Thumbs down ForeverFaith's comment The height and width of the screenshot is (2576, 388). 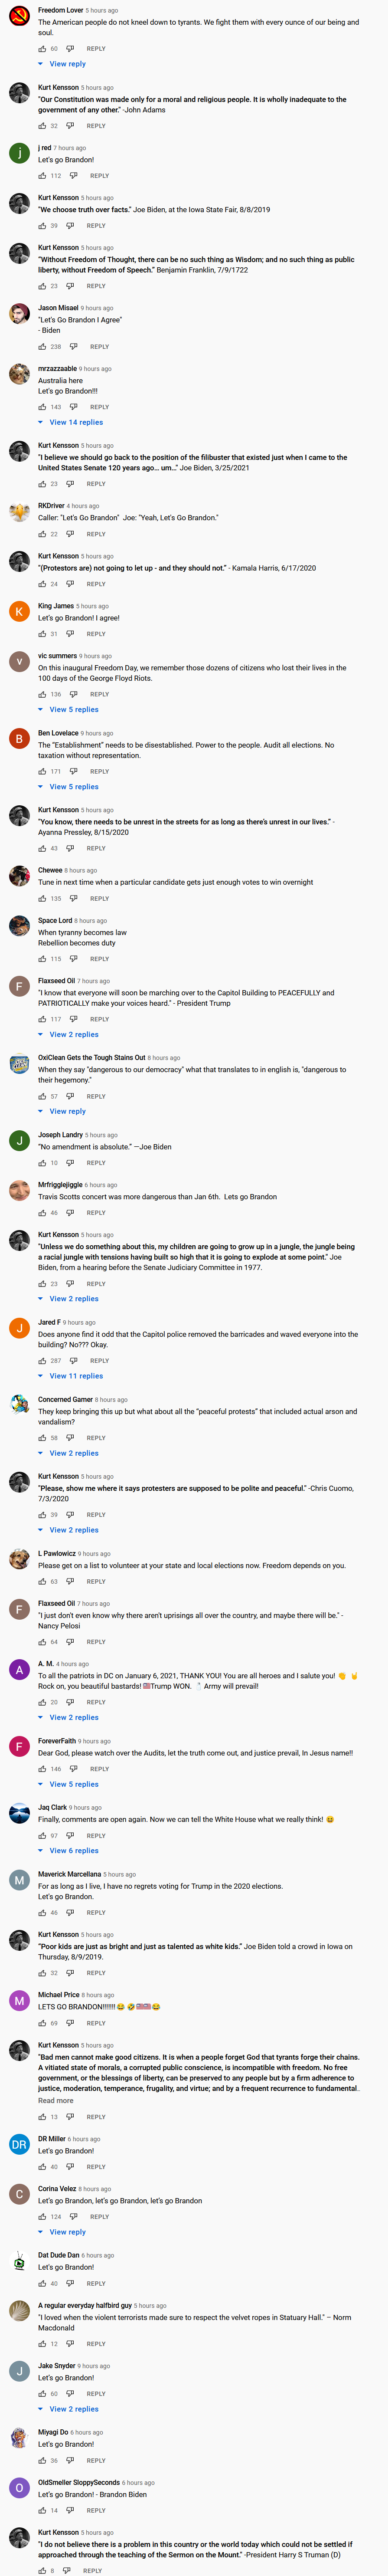(73, 1769)
